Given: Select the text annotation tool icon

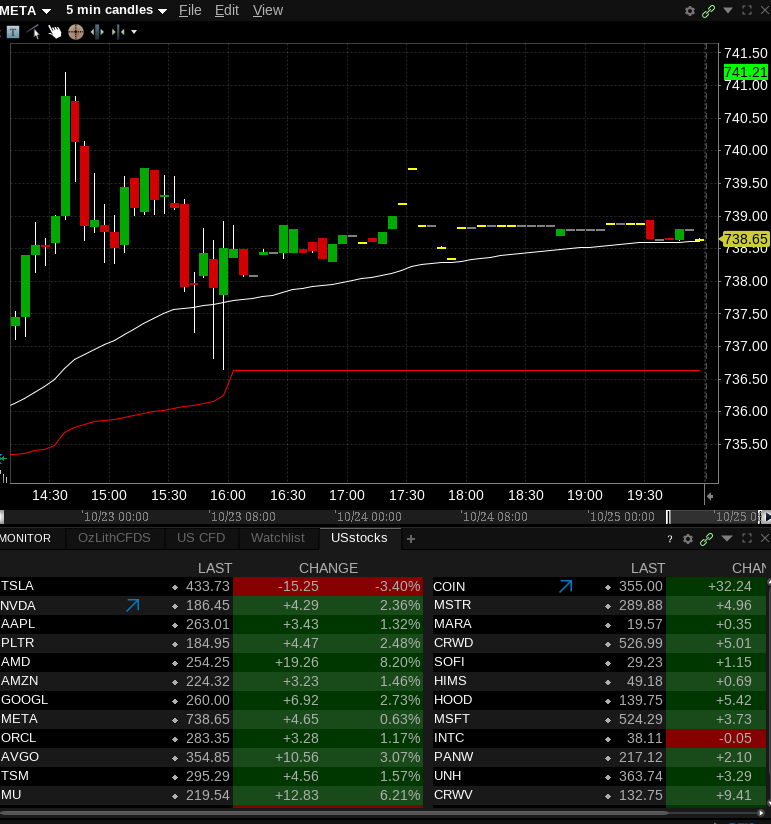Looking at the screenshot, I should (13, 31).
